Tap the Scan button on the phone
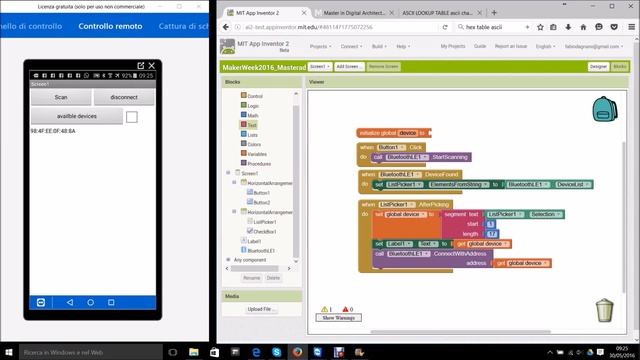 pos(61,97)
